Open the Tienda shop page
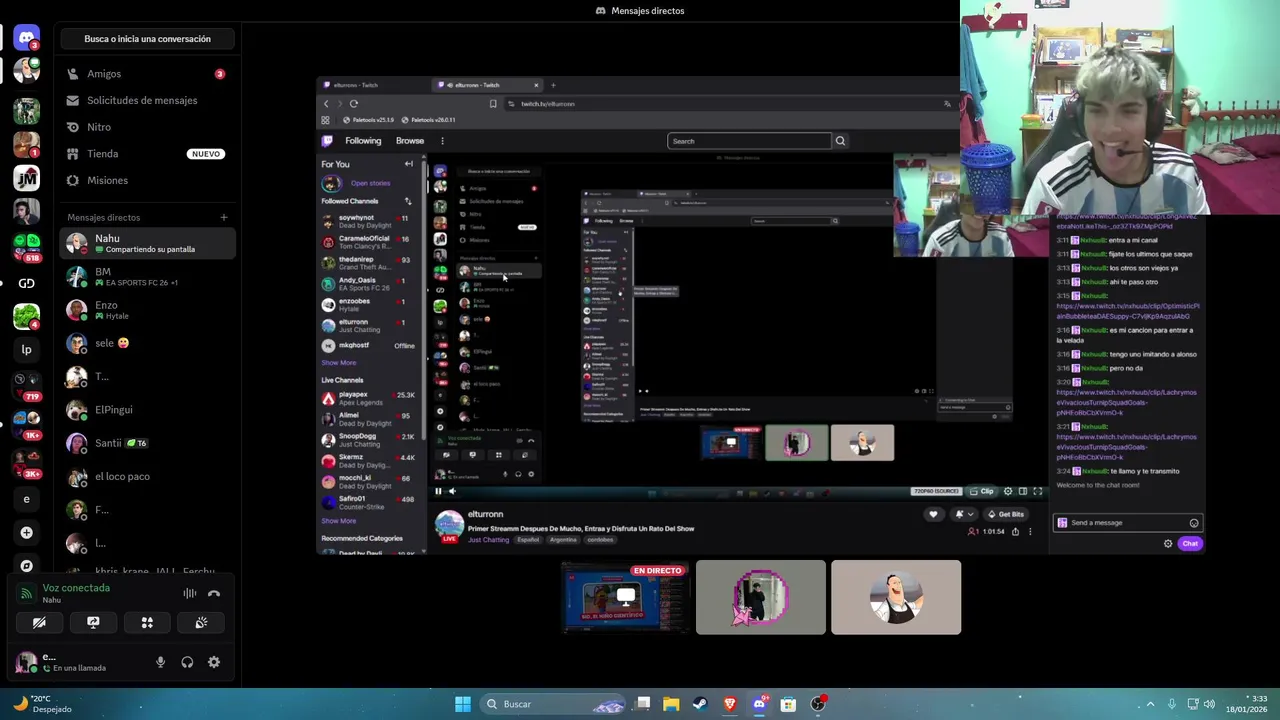1280x720 pixels. [x=147, y=154]
